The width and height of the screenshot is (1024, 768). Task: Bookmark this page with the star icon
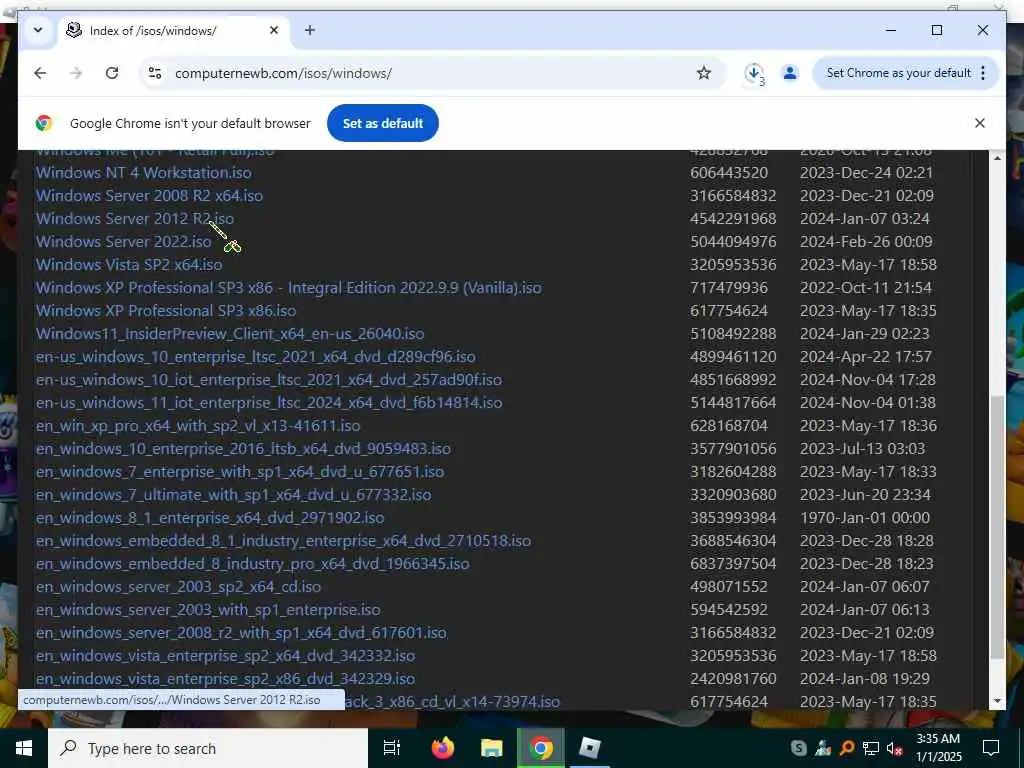point(703,73)
